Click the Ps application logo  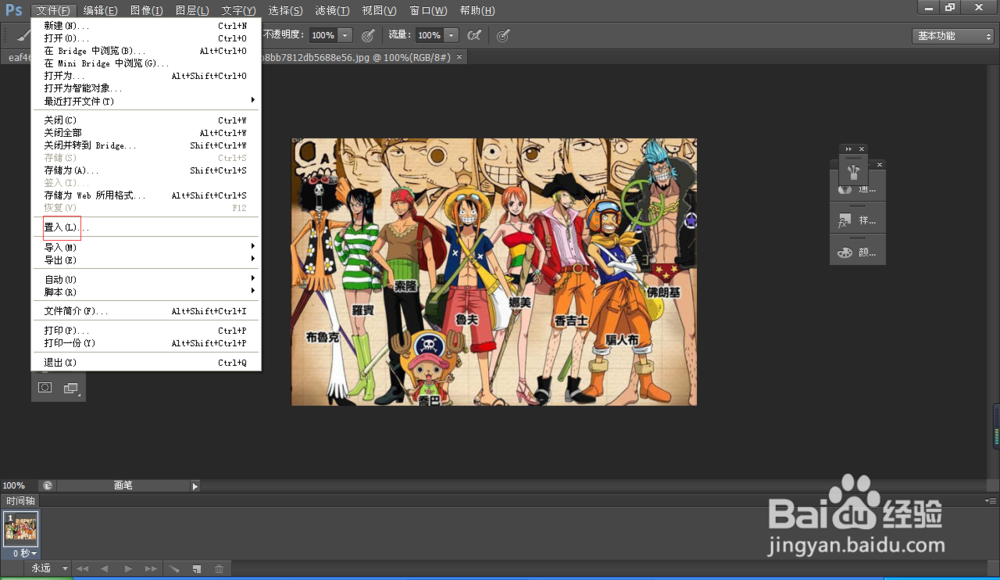coord(14,10)
